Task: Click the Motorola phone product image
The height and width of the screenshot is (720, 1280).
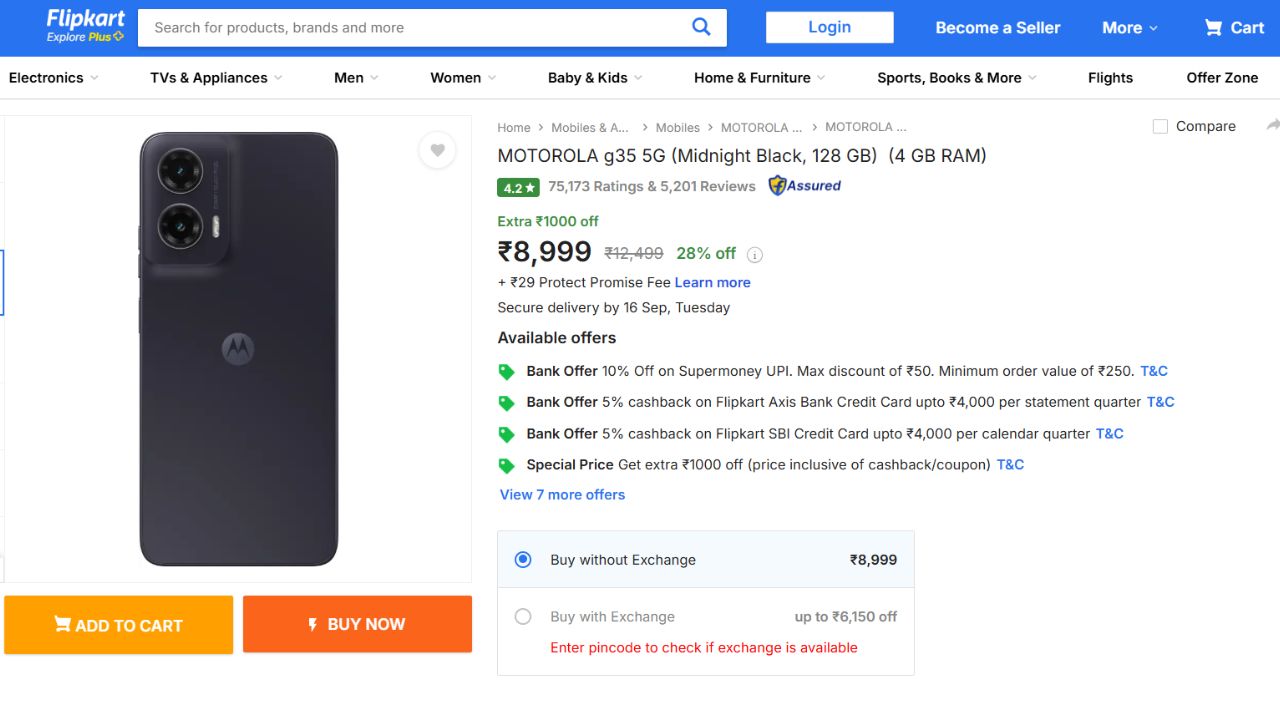Action: coord(238,349)
